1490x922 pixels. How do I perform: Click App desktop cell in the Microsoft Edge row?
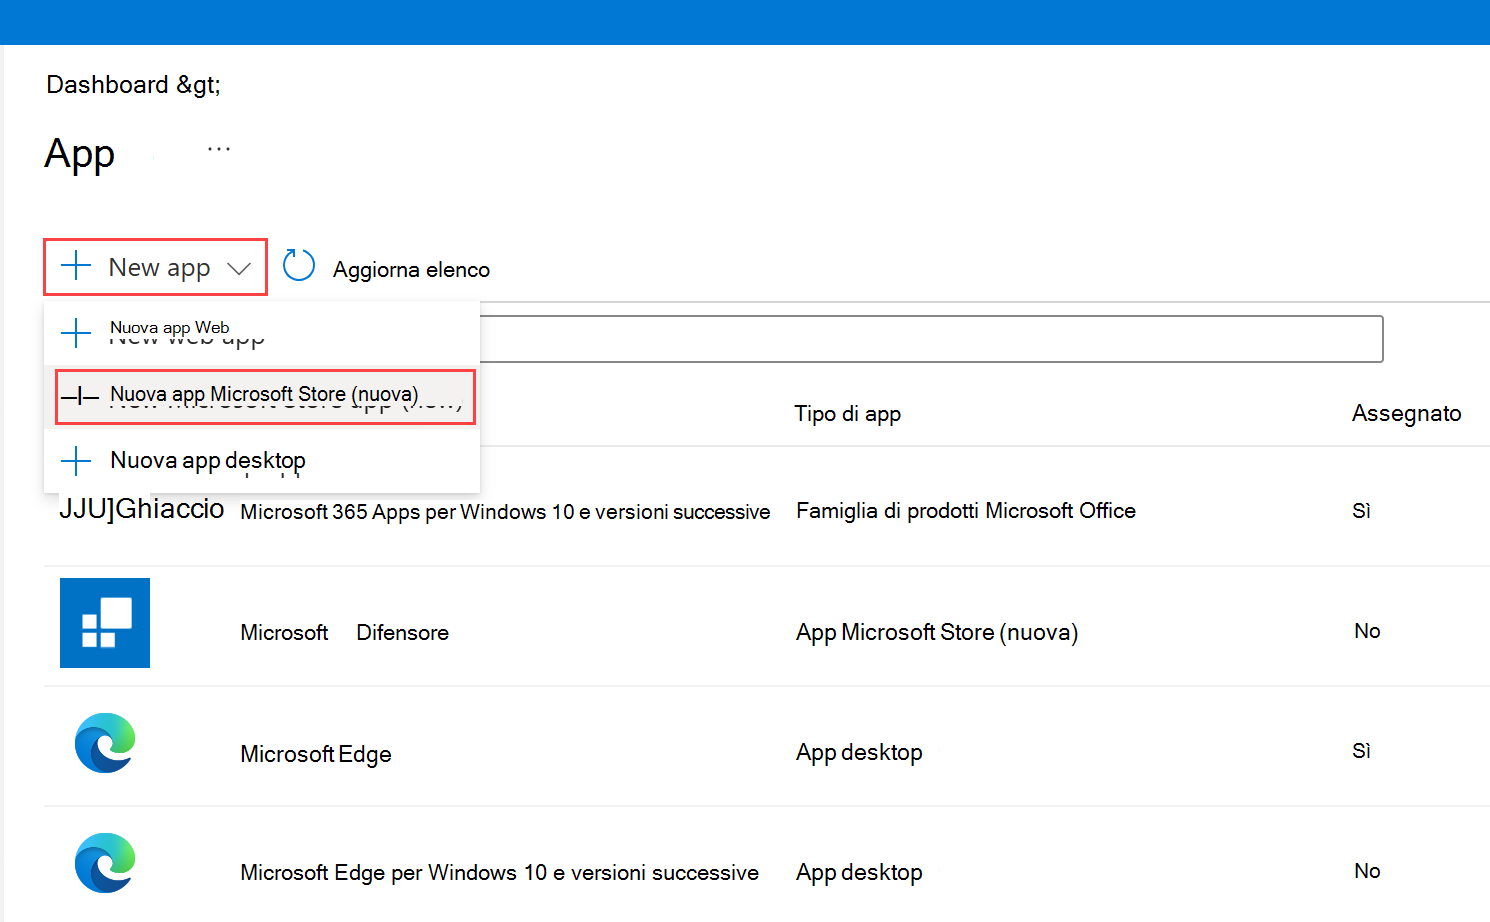click(859, 753)
